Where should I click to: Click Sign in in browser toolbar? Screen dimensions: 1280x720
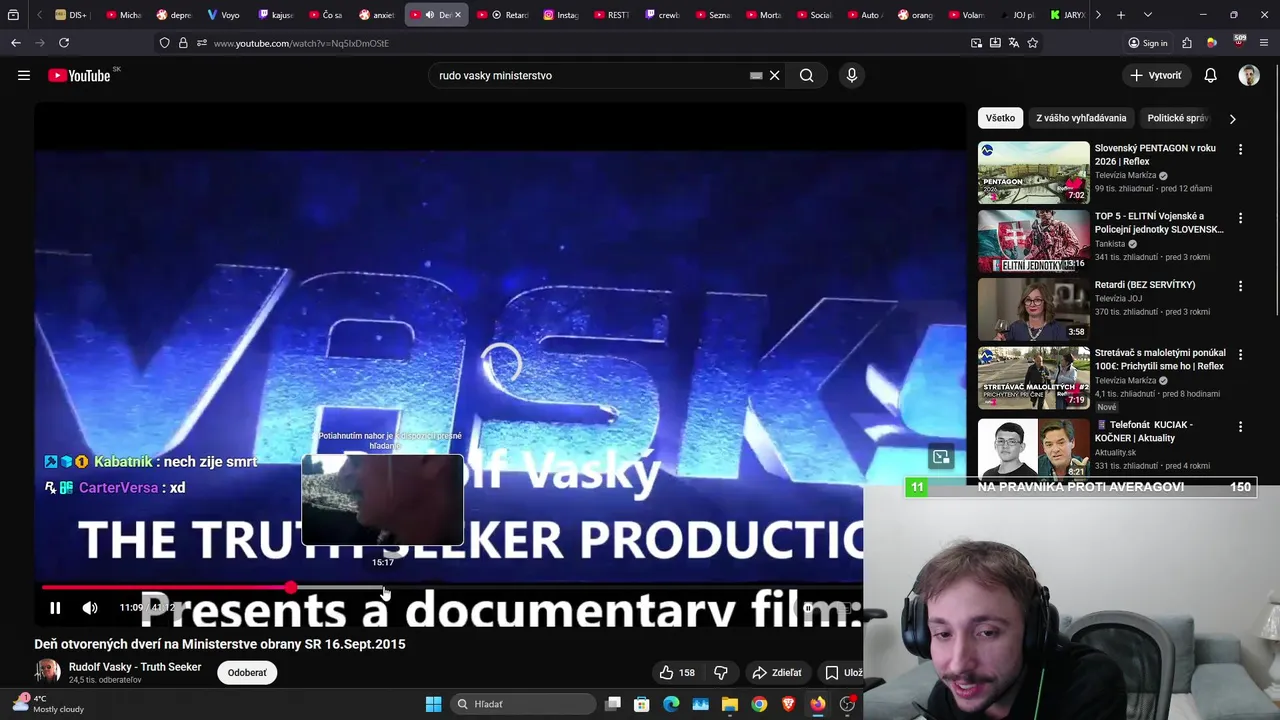point(1148,43)
